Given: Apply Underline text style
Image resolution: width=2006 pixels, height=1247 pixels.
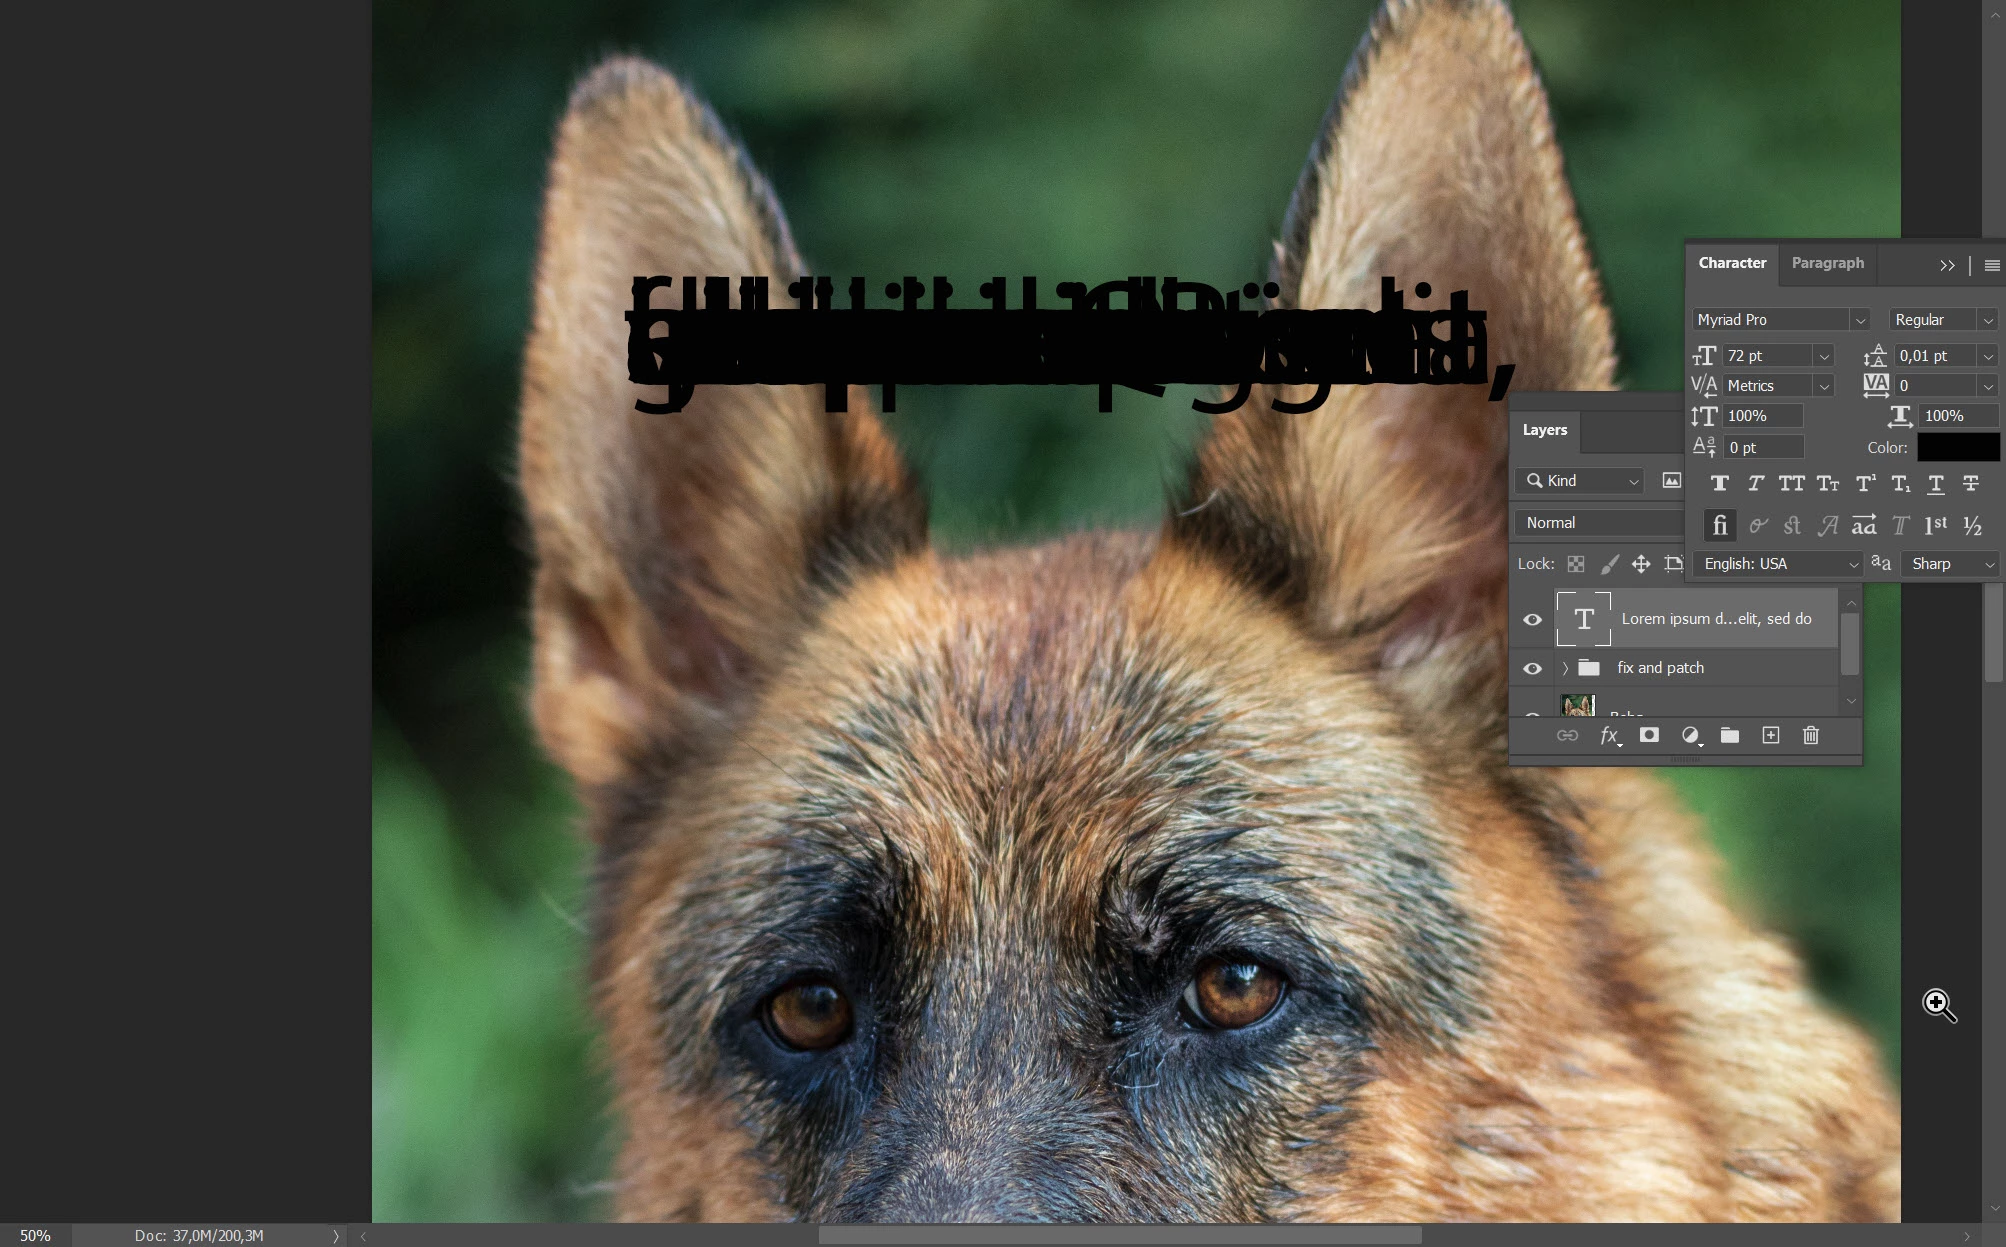Looking at the screenshot, I should 1936,484.
